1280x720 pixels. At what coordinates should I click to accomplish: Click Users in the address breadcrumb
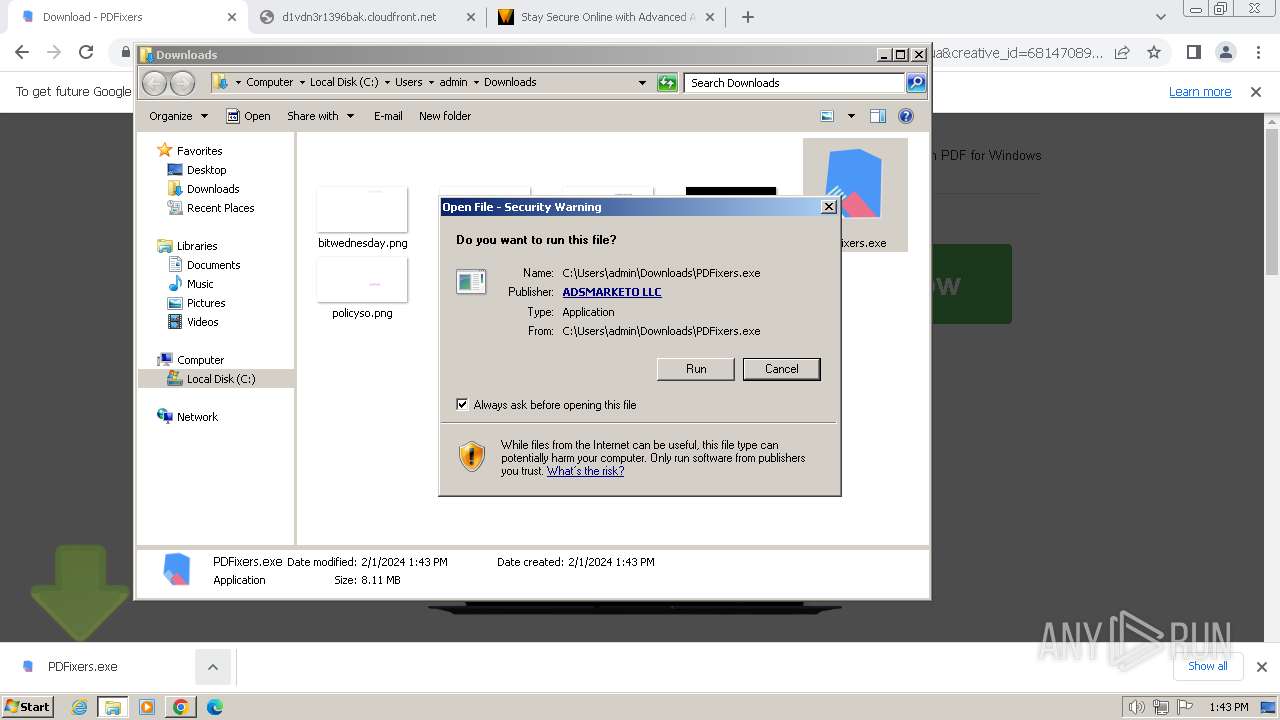409,83
